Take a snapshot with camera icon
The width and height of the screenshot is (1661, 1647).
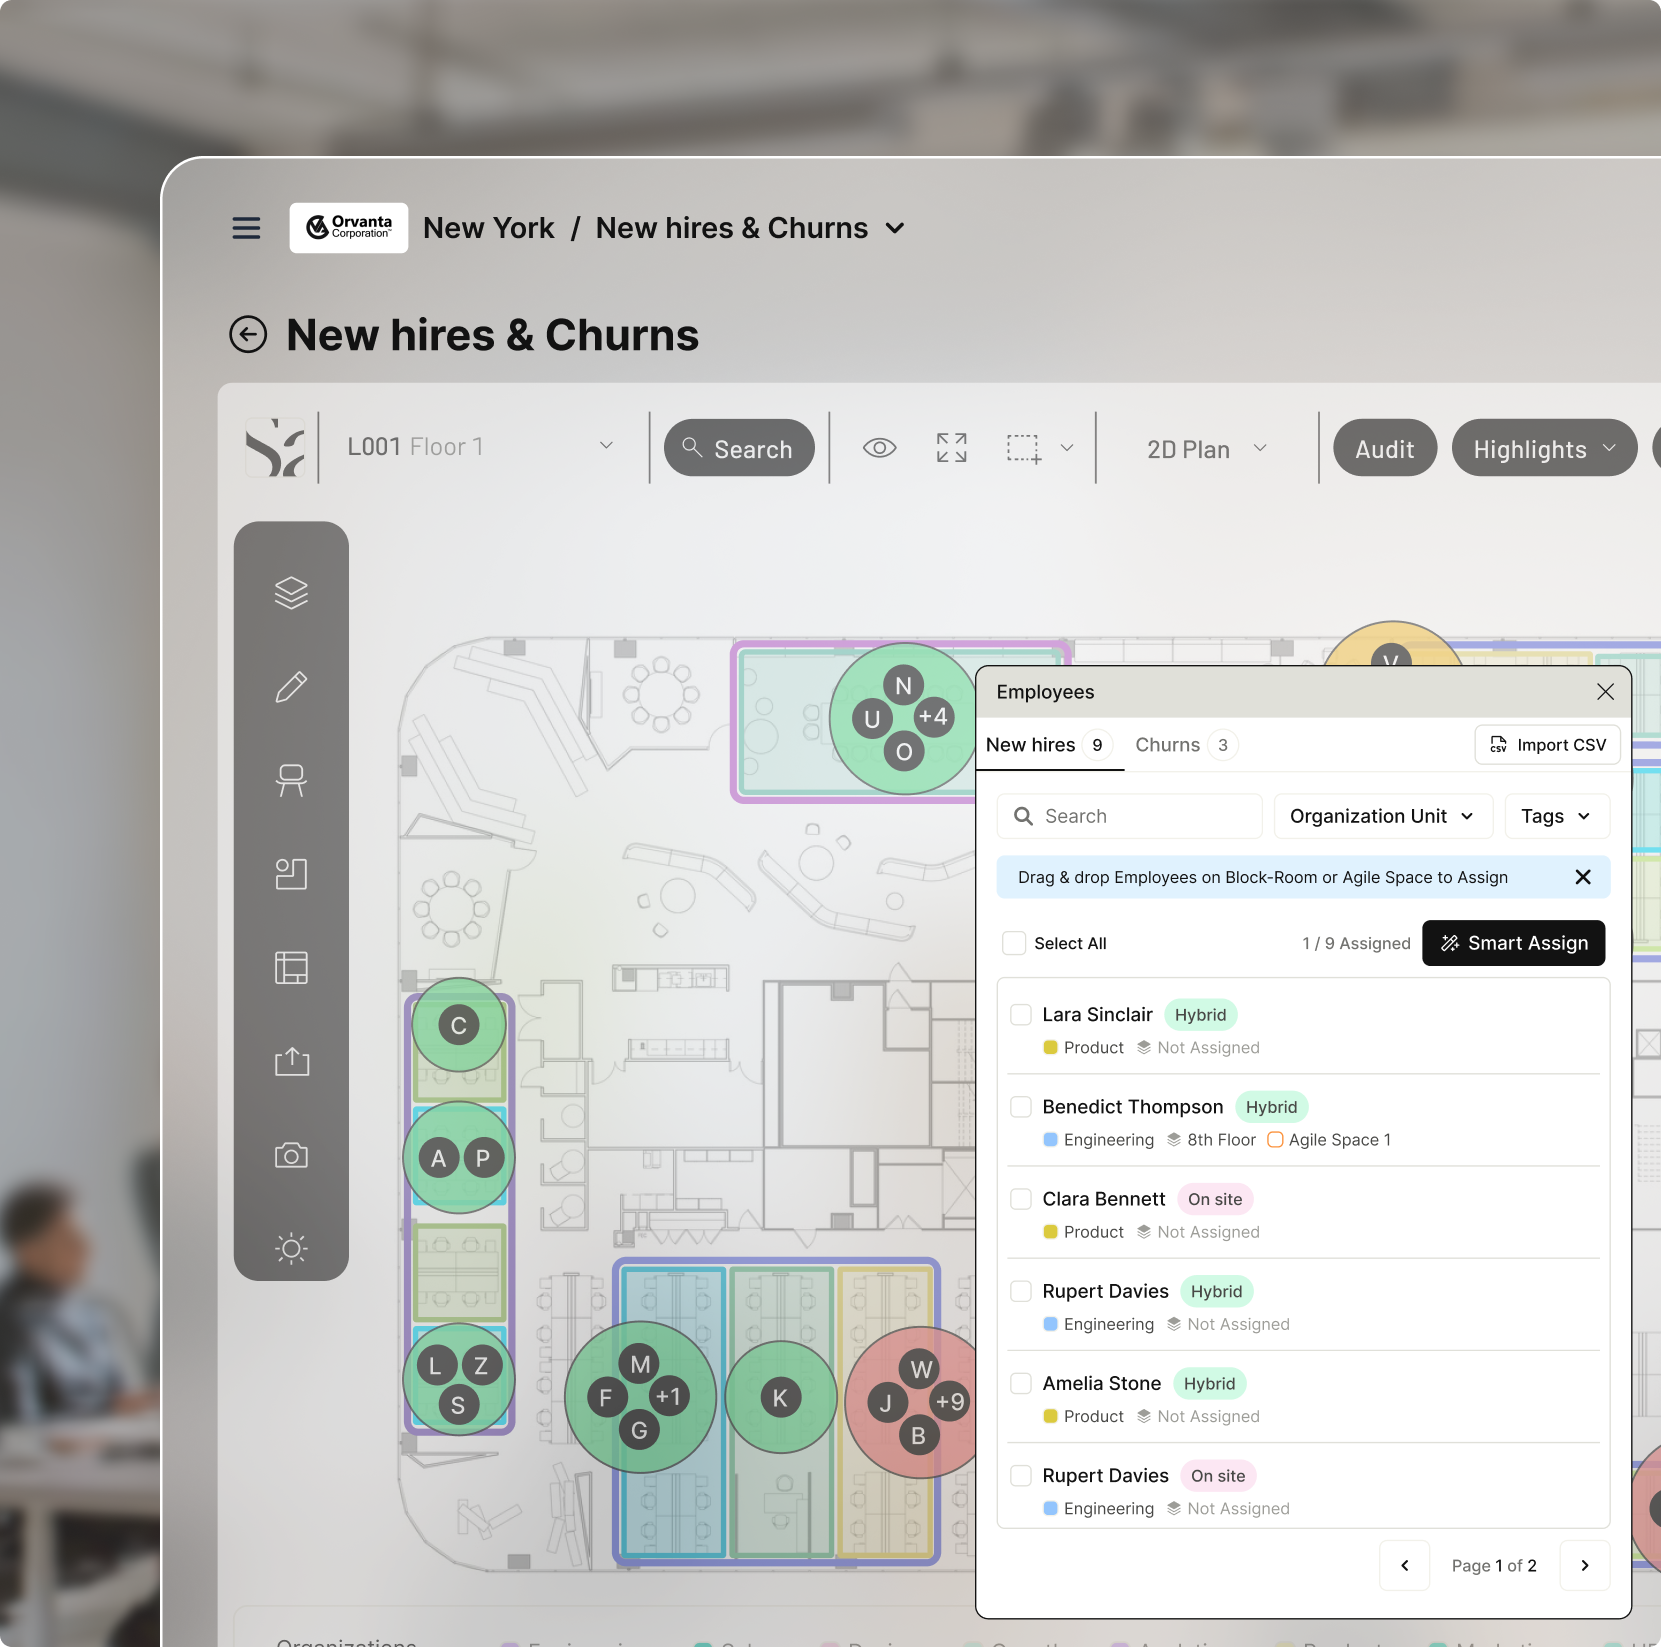[x=291, y=1155]
